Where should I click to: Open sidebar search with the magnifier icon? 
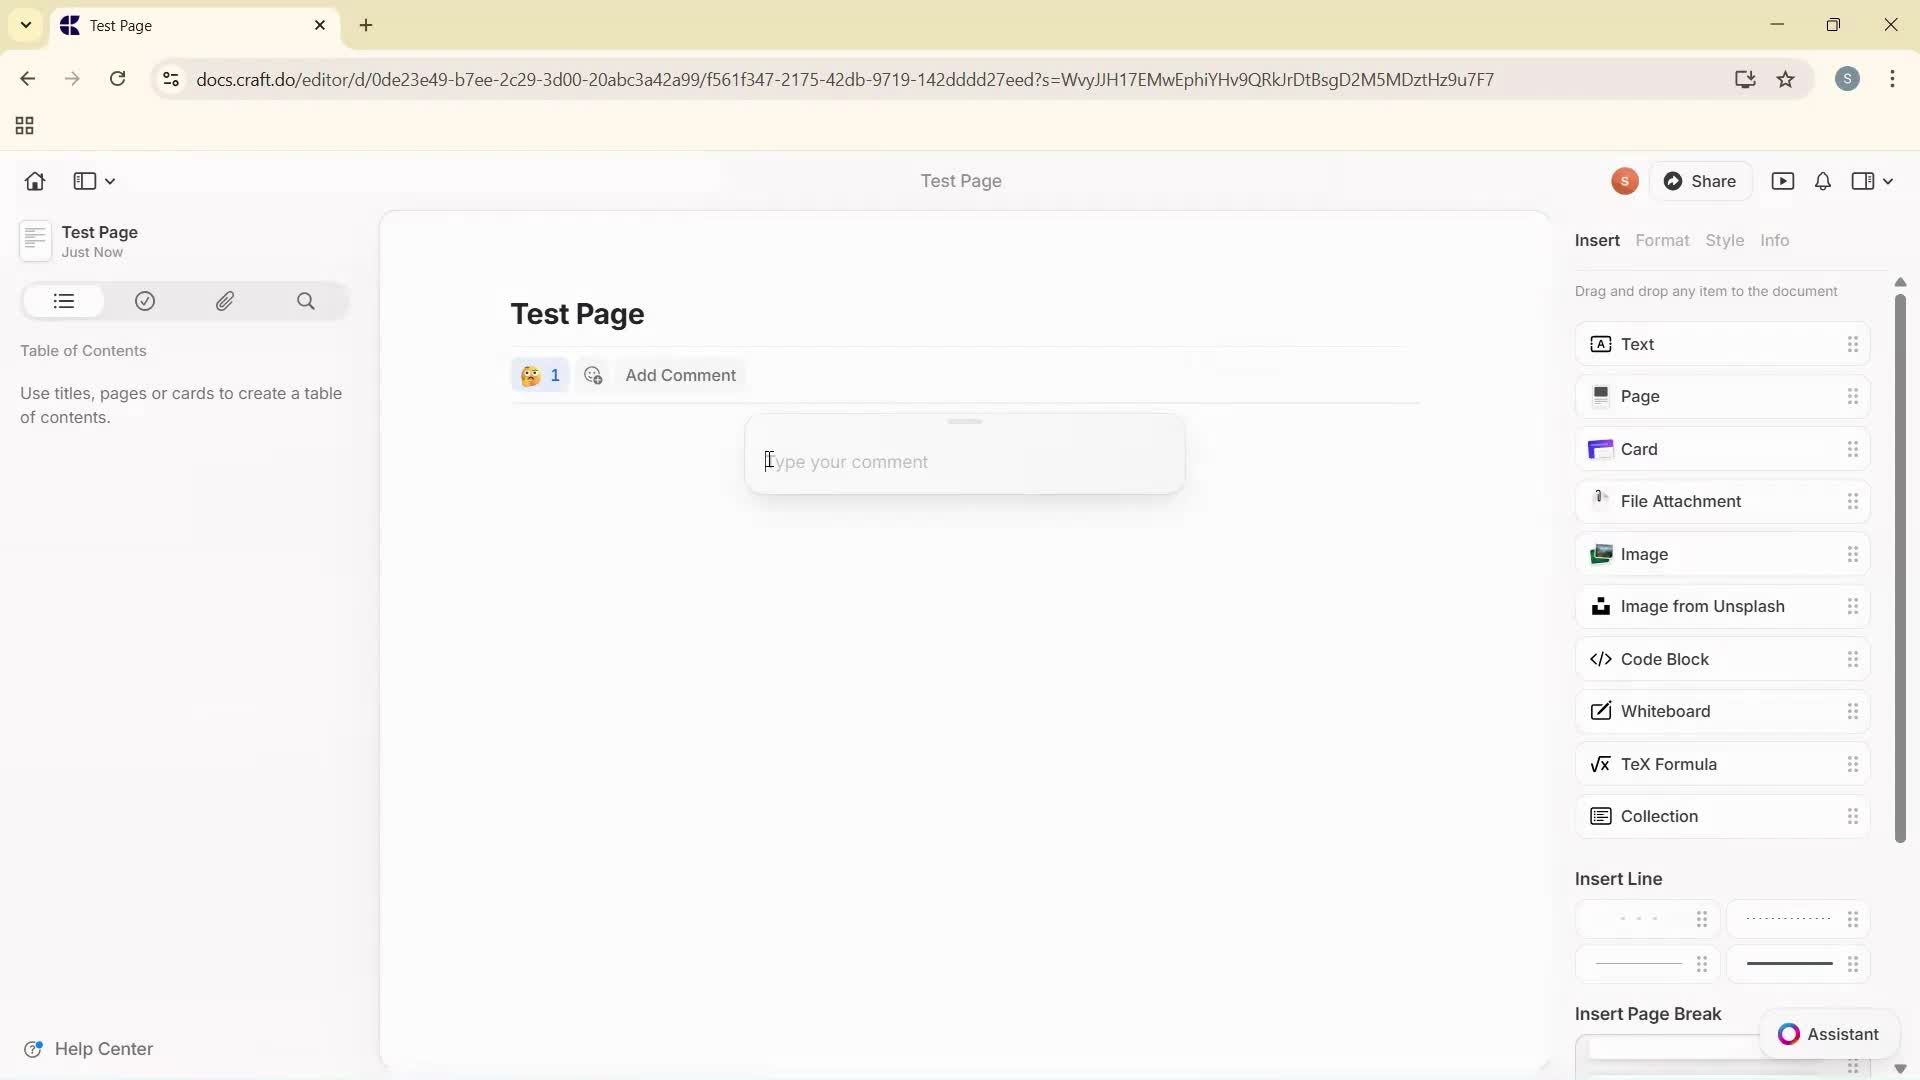pos(306,301)
